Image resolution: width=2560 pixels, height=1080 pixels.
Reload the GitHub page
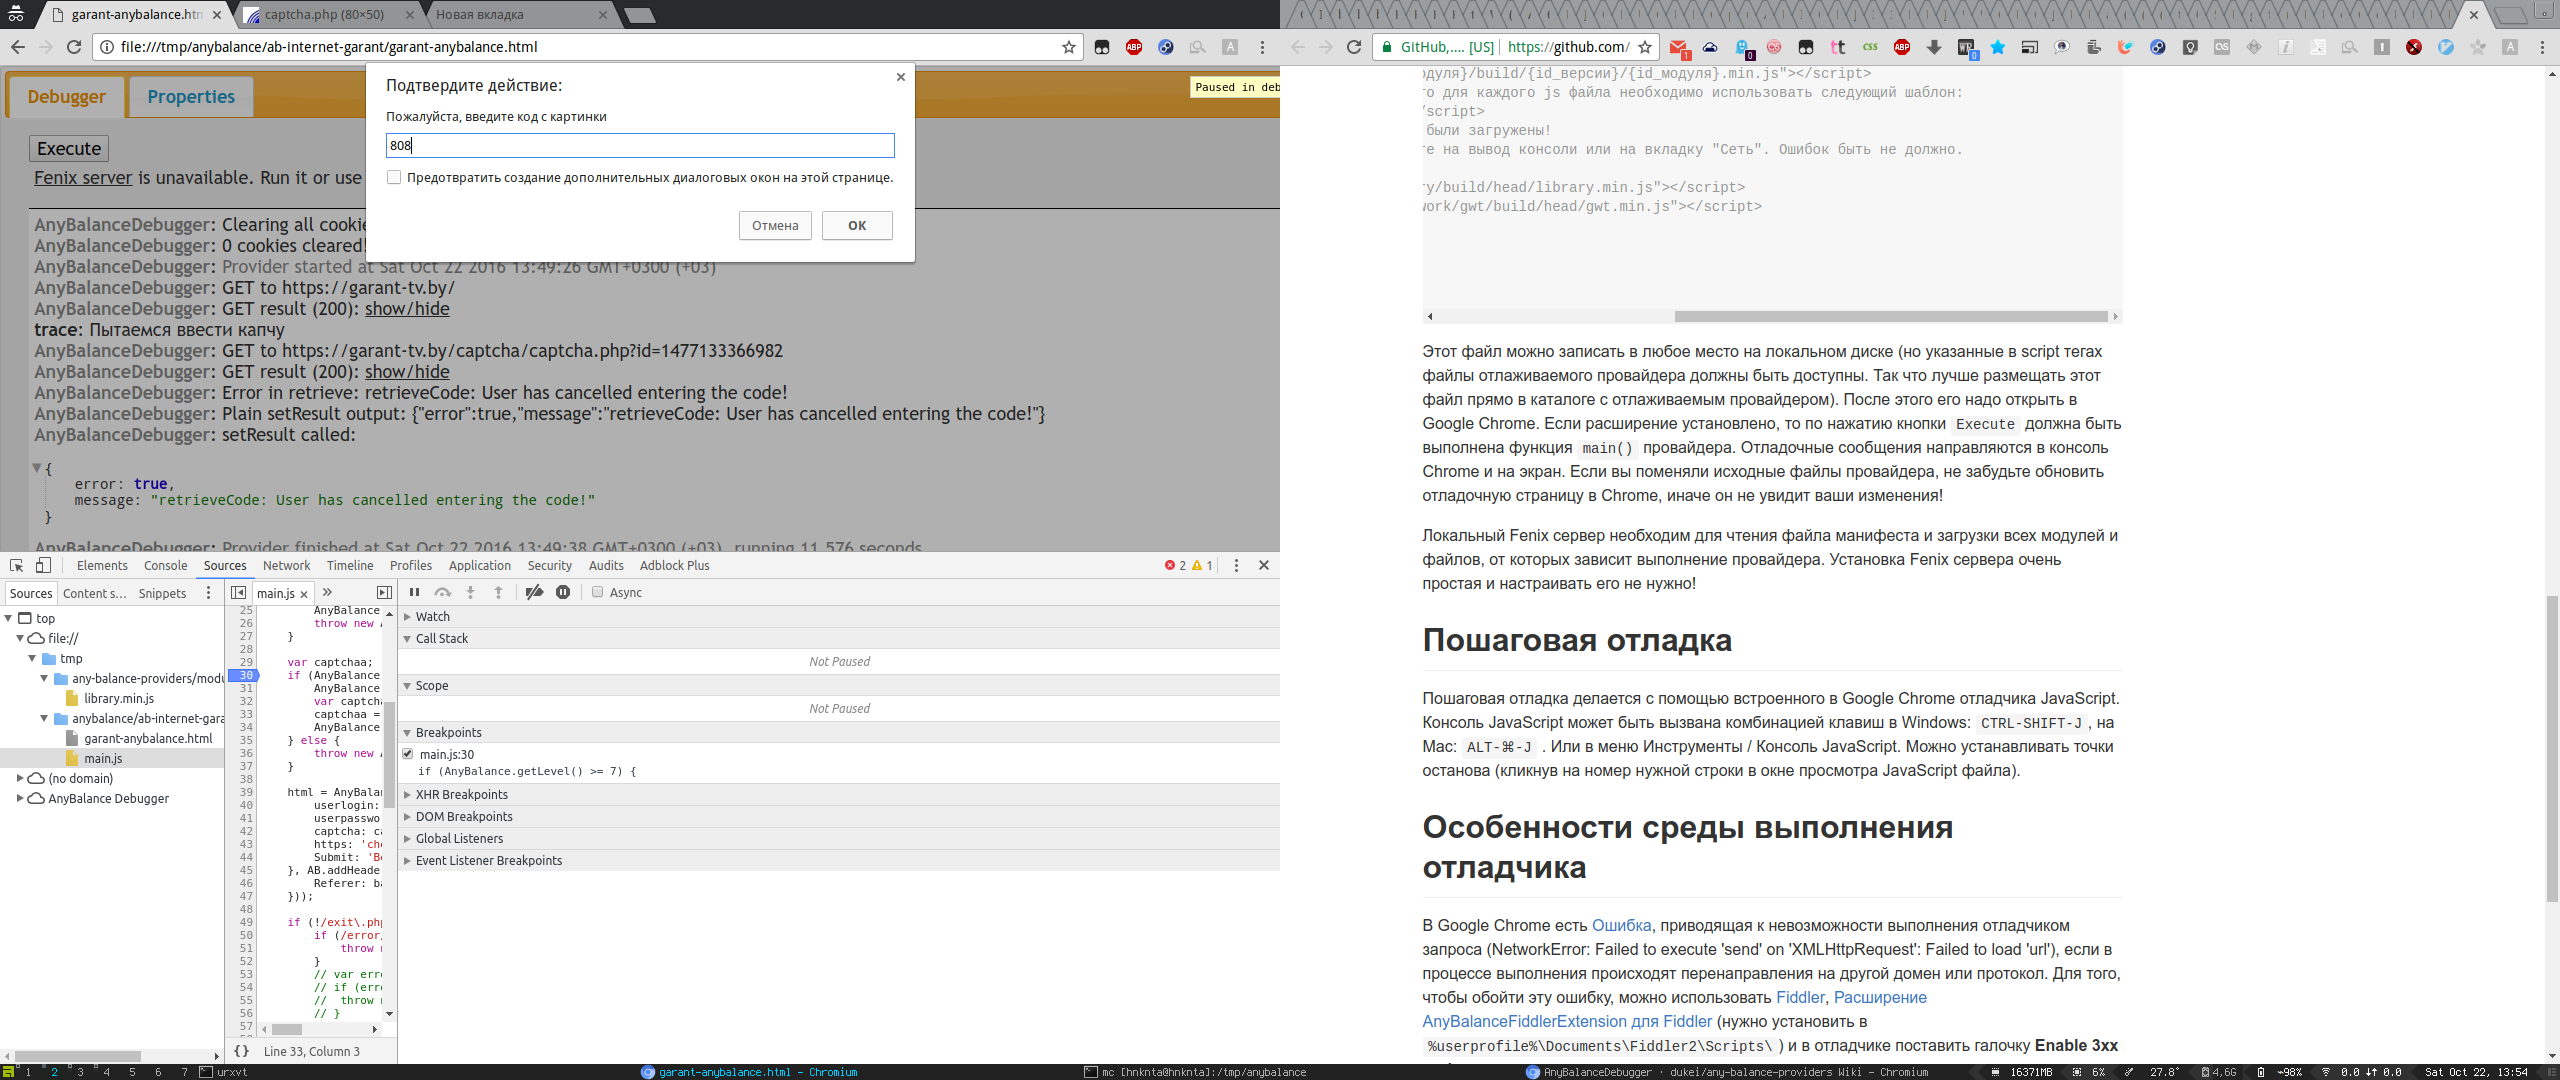[1354, 47]
